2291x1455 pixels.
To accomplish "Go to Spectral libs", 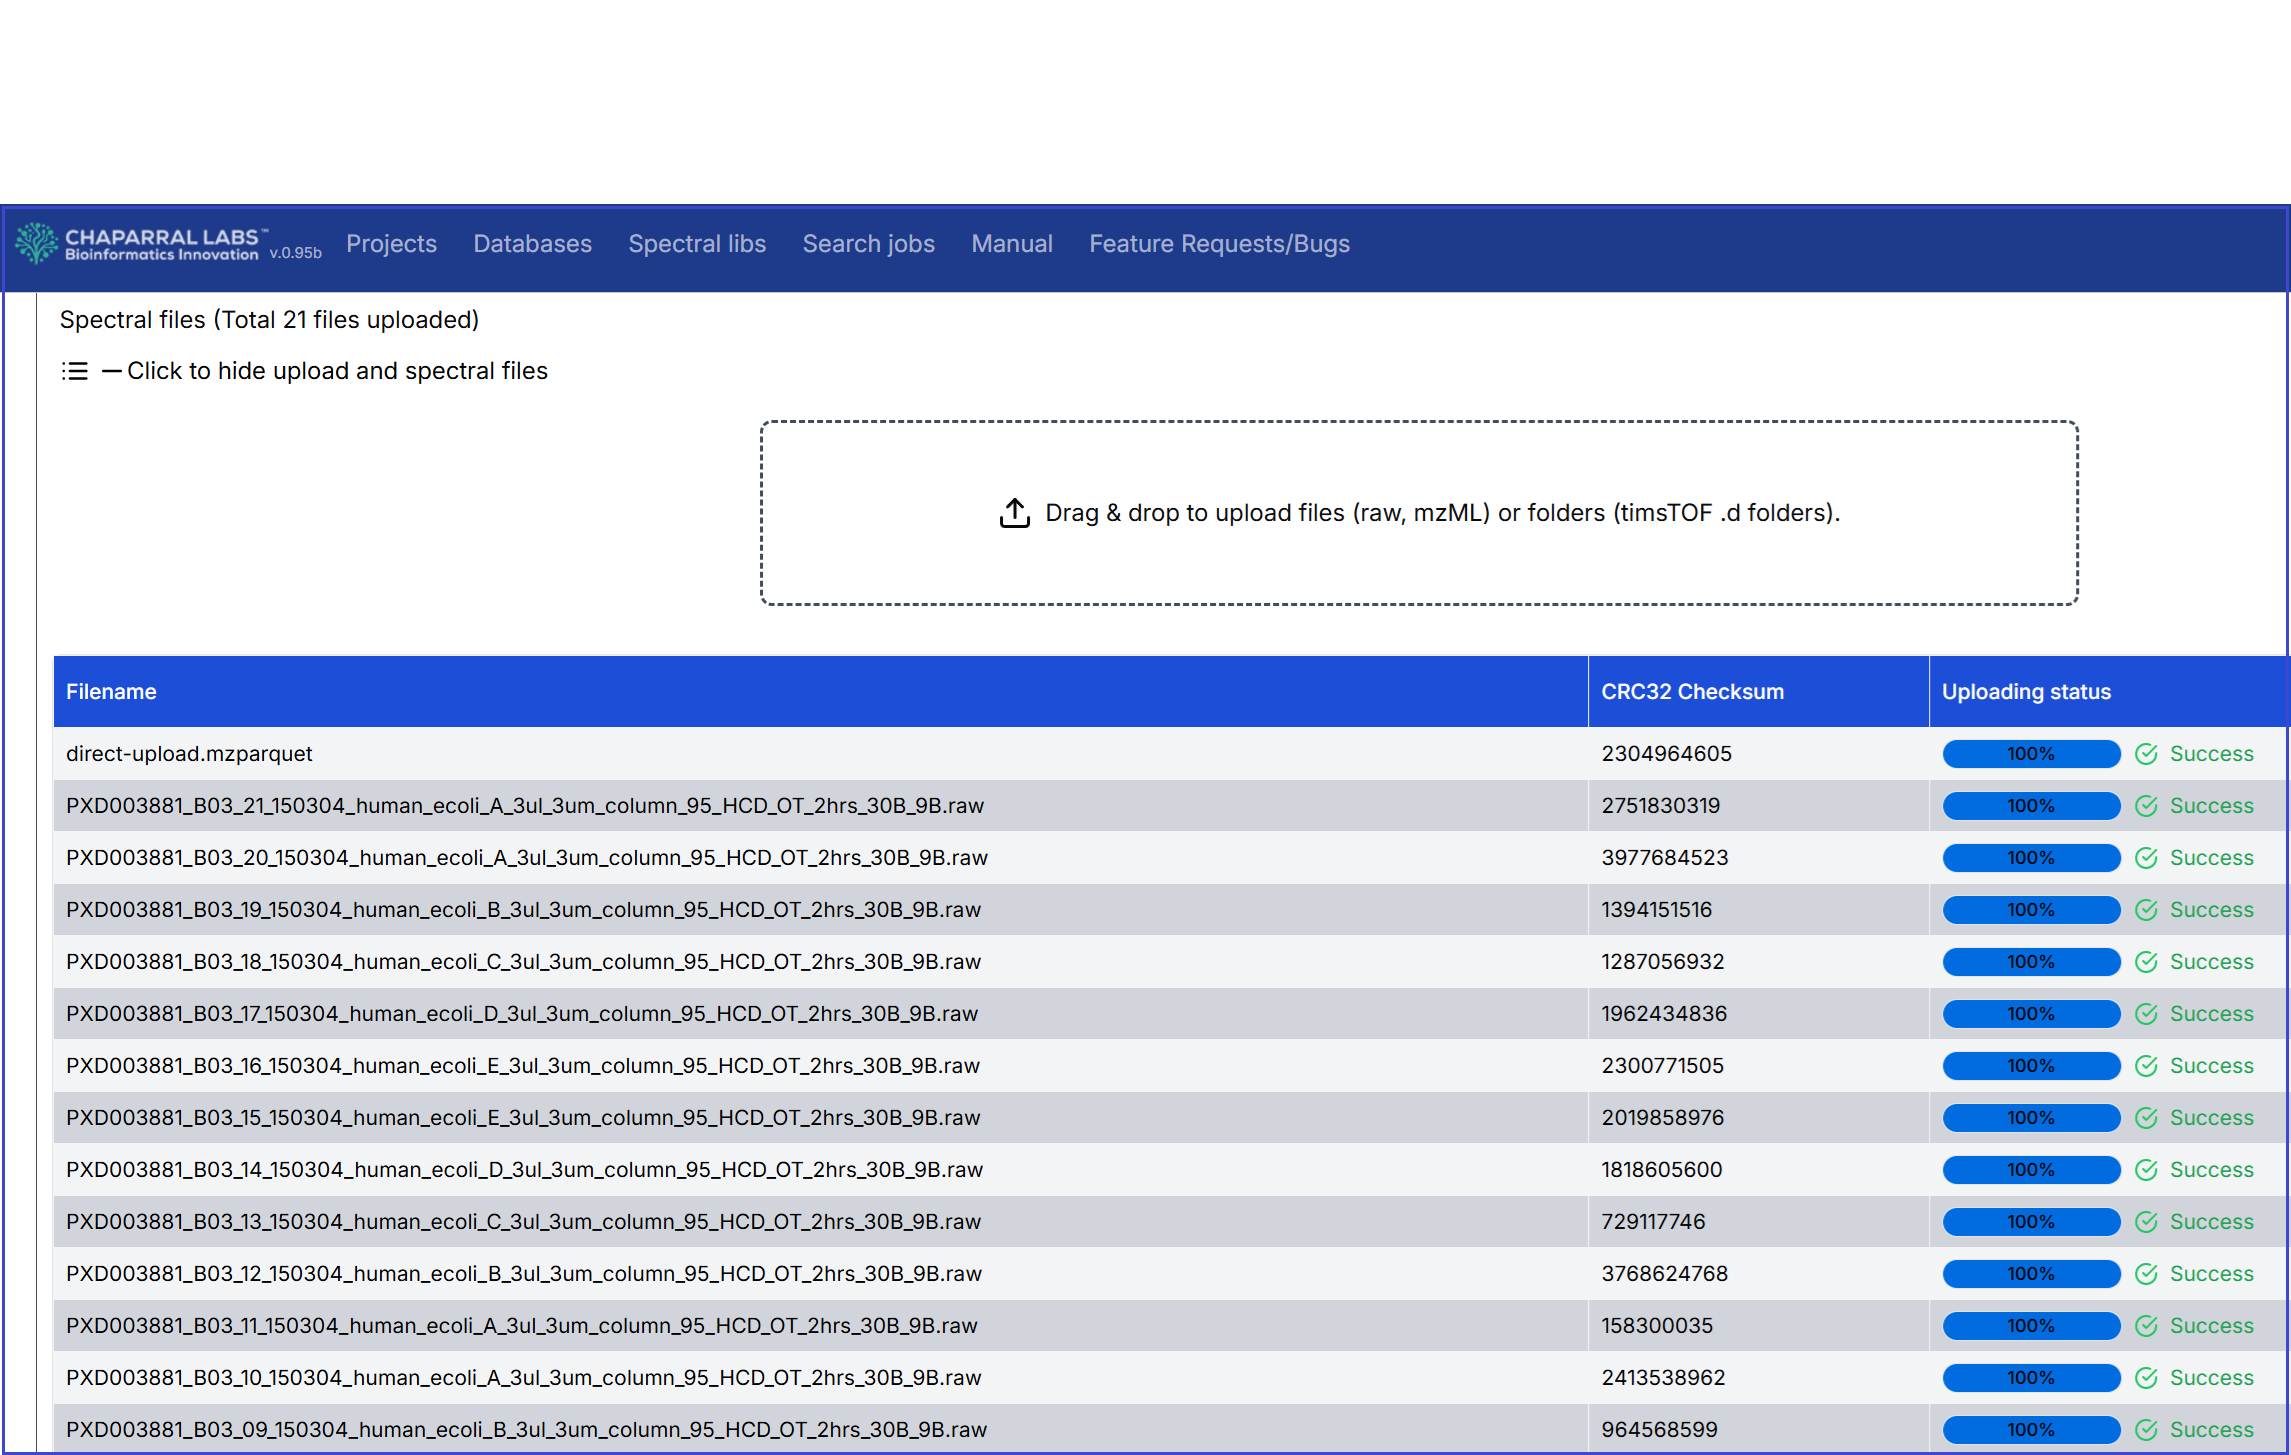I will coord(697,244).
